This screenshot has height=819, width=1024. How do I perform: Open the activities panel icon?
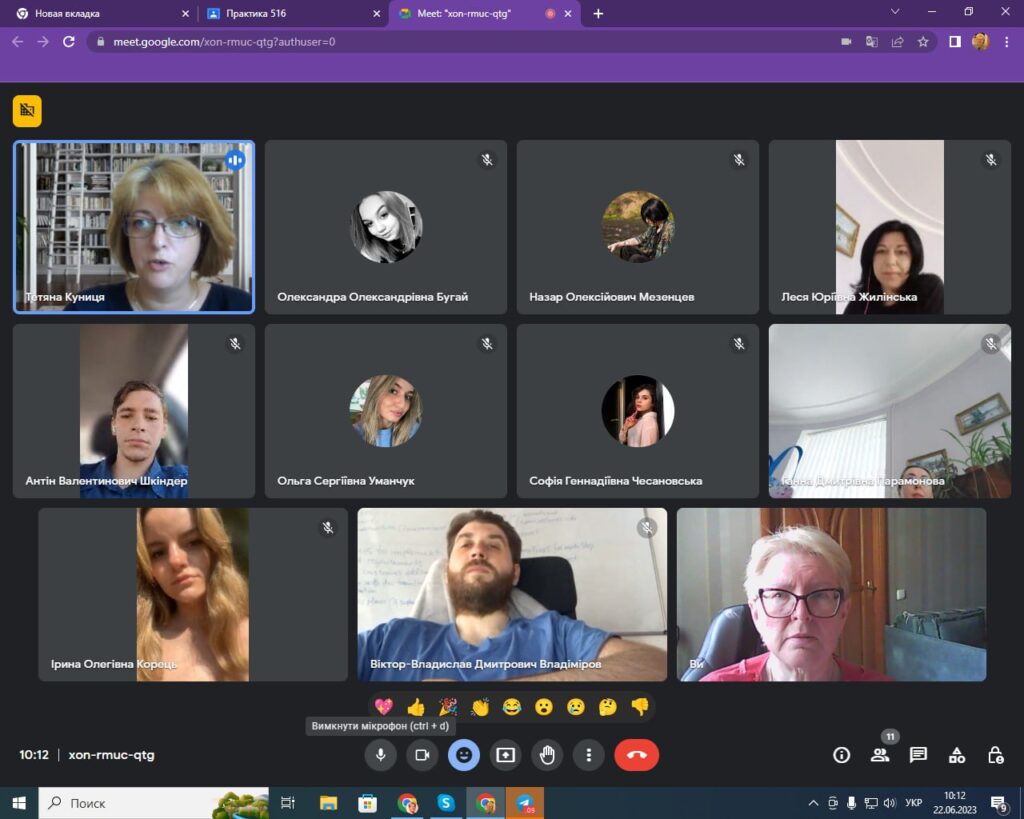957,755
